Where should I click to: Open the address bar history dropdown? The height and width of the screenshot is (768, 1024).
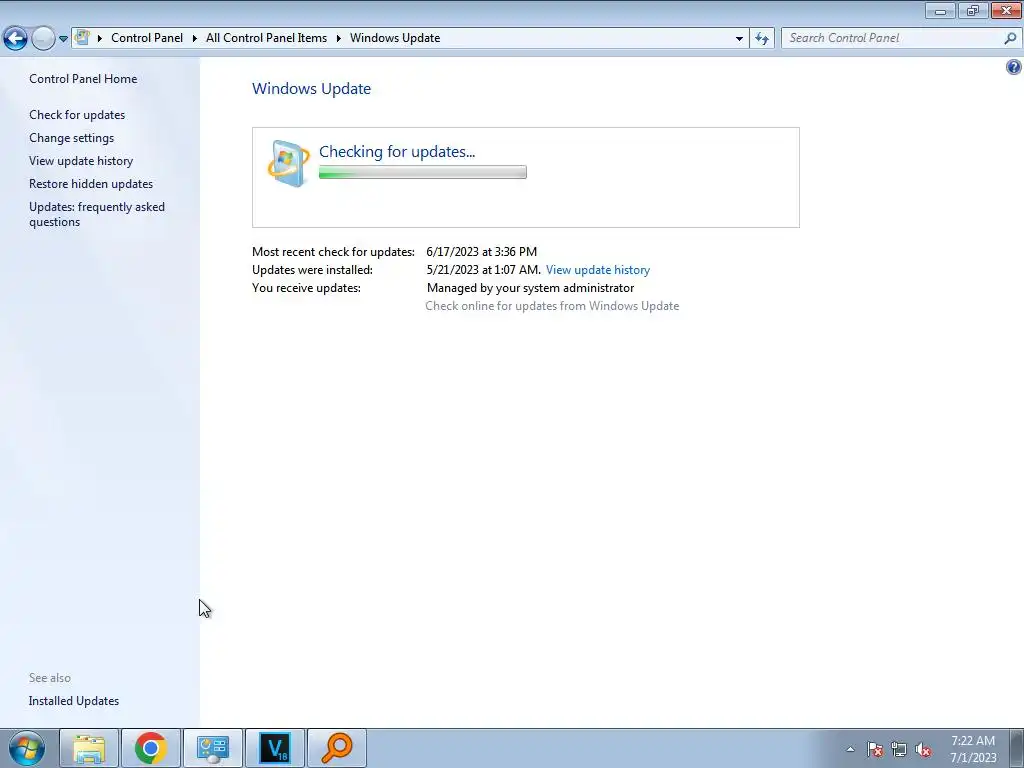point(739,39)
